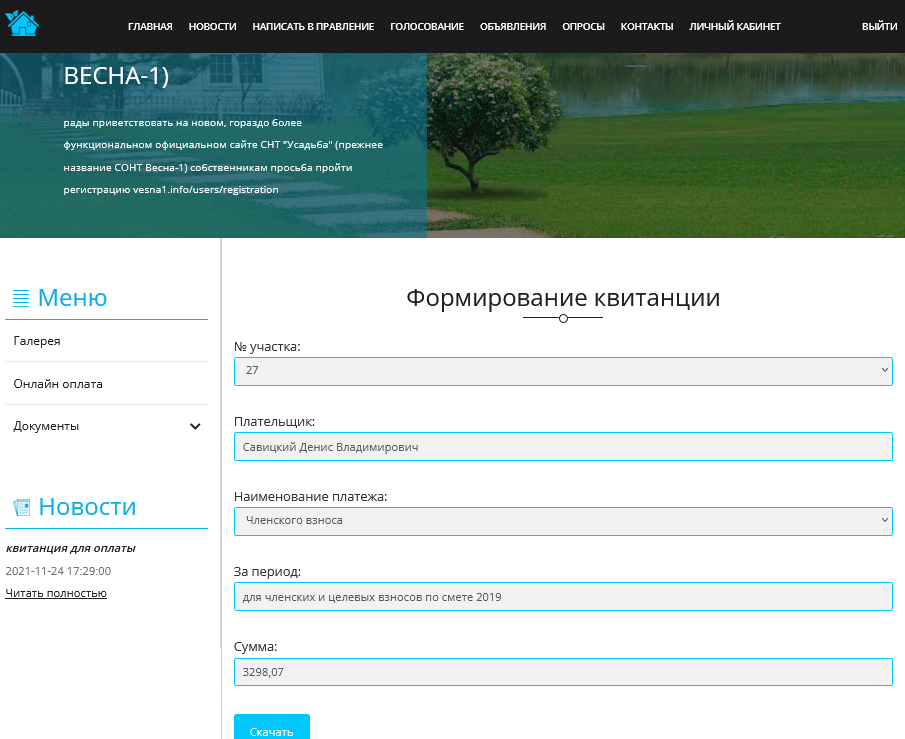Open the ГЛАВНАЯ menu item
This screenshot has width=905, height=739.
pyautogui.click(x=150, y=27)
